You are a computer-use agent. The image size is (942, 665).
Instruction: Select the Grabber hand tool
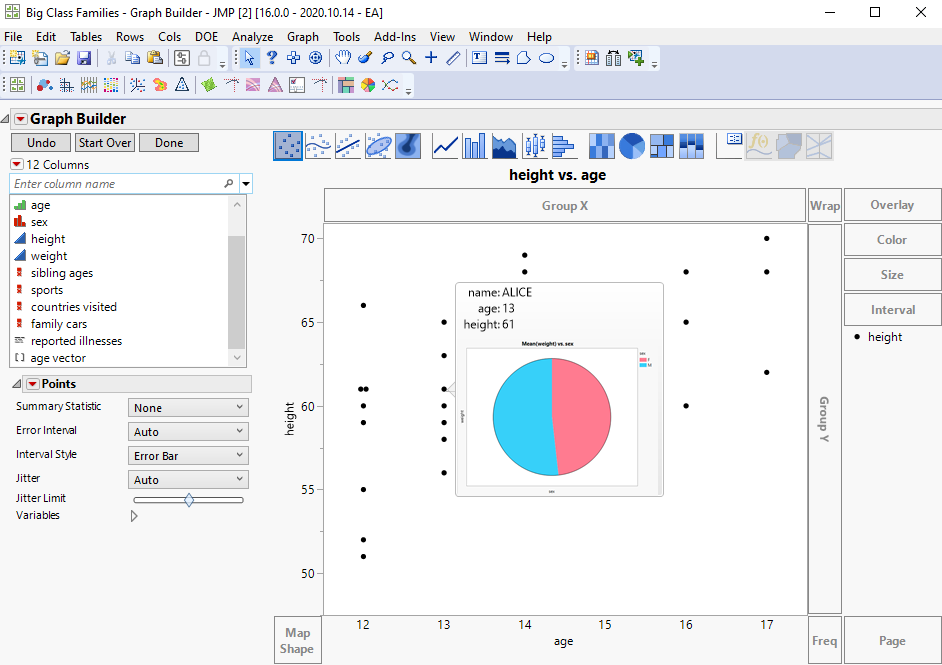[342, 57]
